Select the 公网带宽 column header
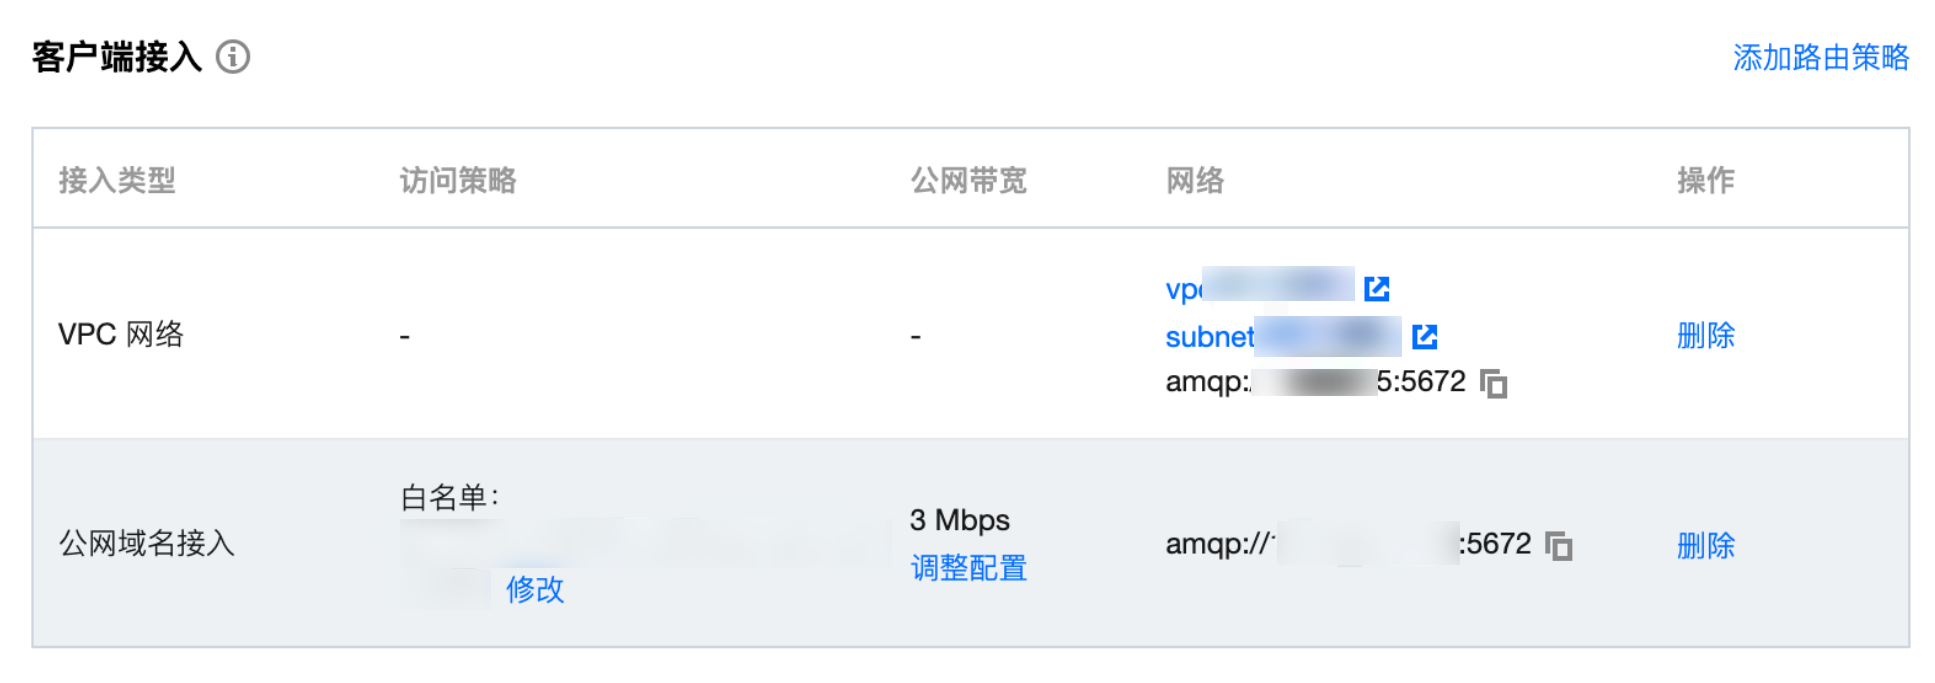The width and height of the screenshot is (1935, 683). (x=968, y=180)
